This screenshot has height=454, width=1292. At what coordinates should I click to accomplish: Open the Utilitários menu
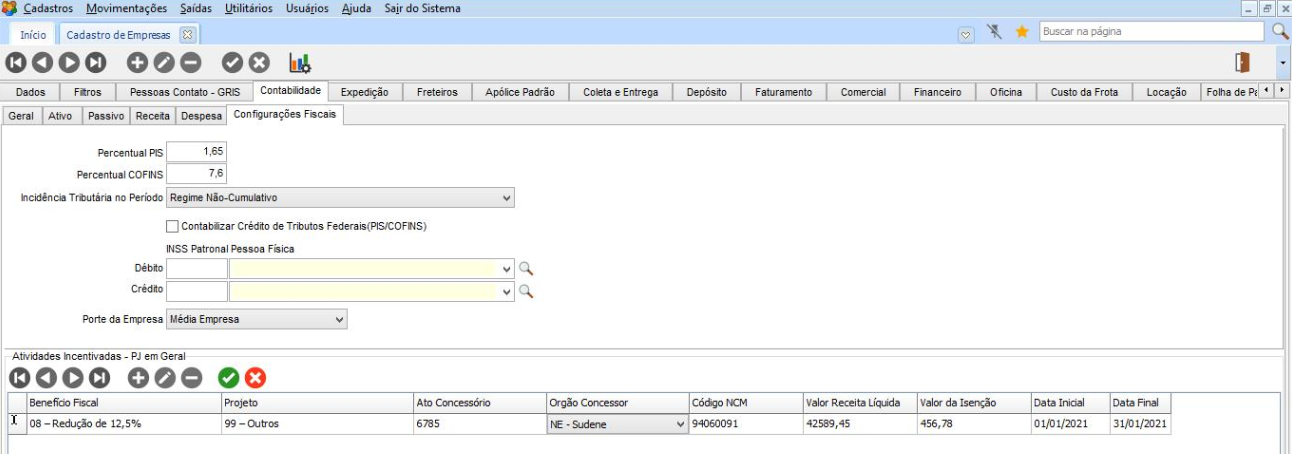pyautogui.click(x=249, y=8)
